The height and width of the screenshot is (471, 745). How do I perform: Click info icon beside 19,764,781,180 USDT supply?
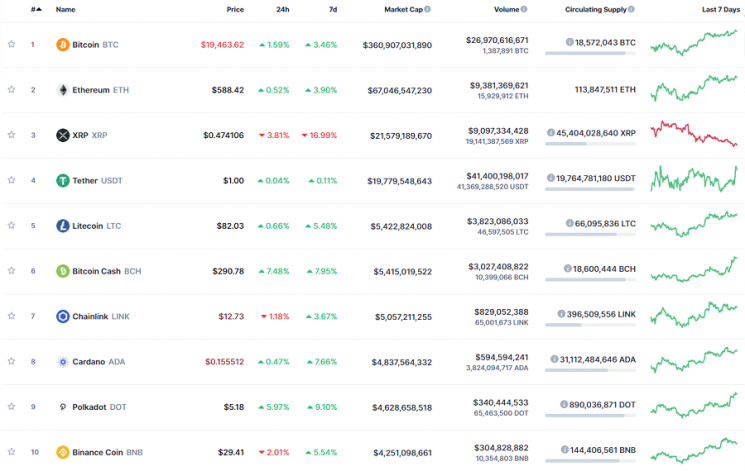point(551,178)
